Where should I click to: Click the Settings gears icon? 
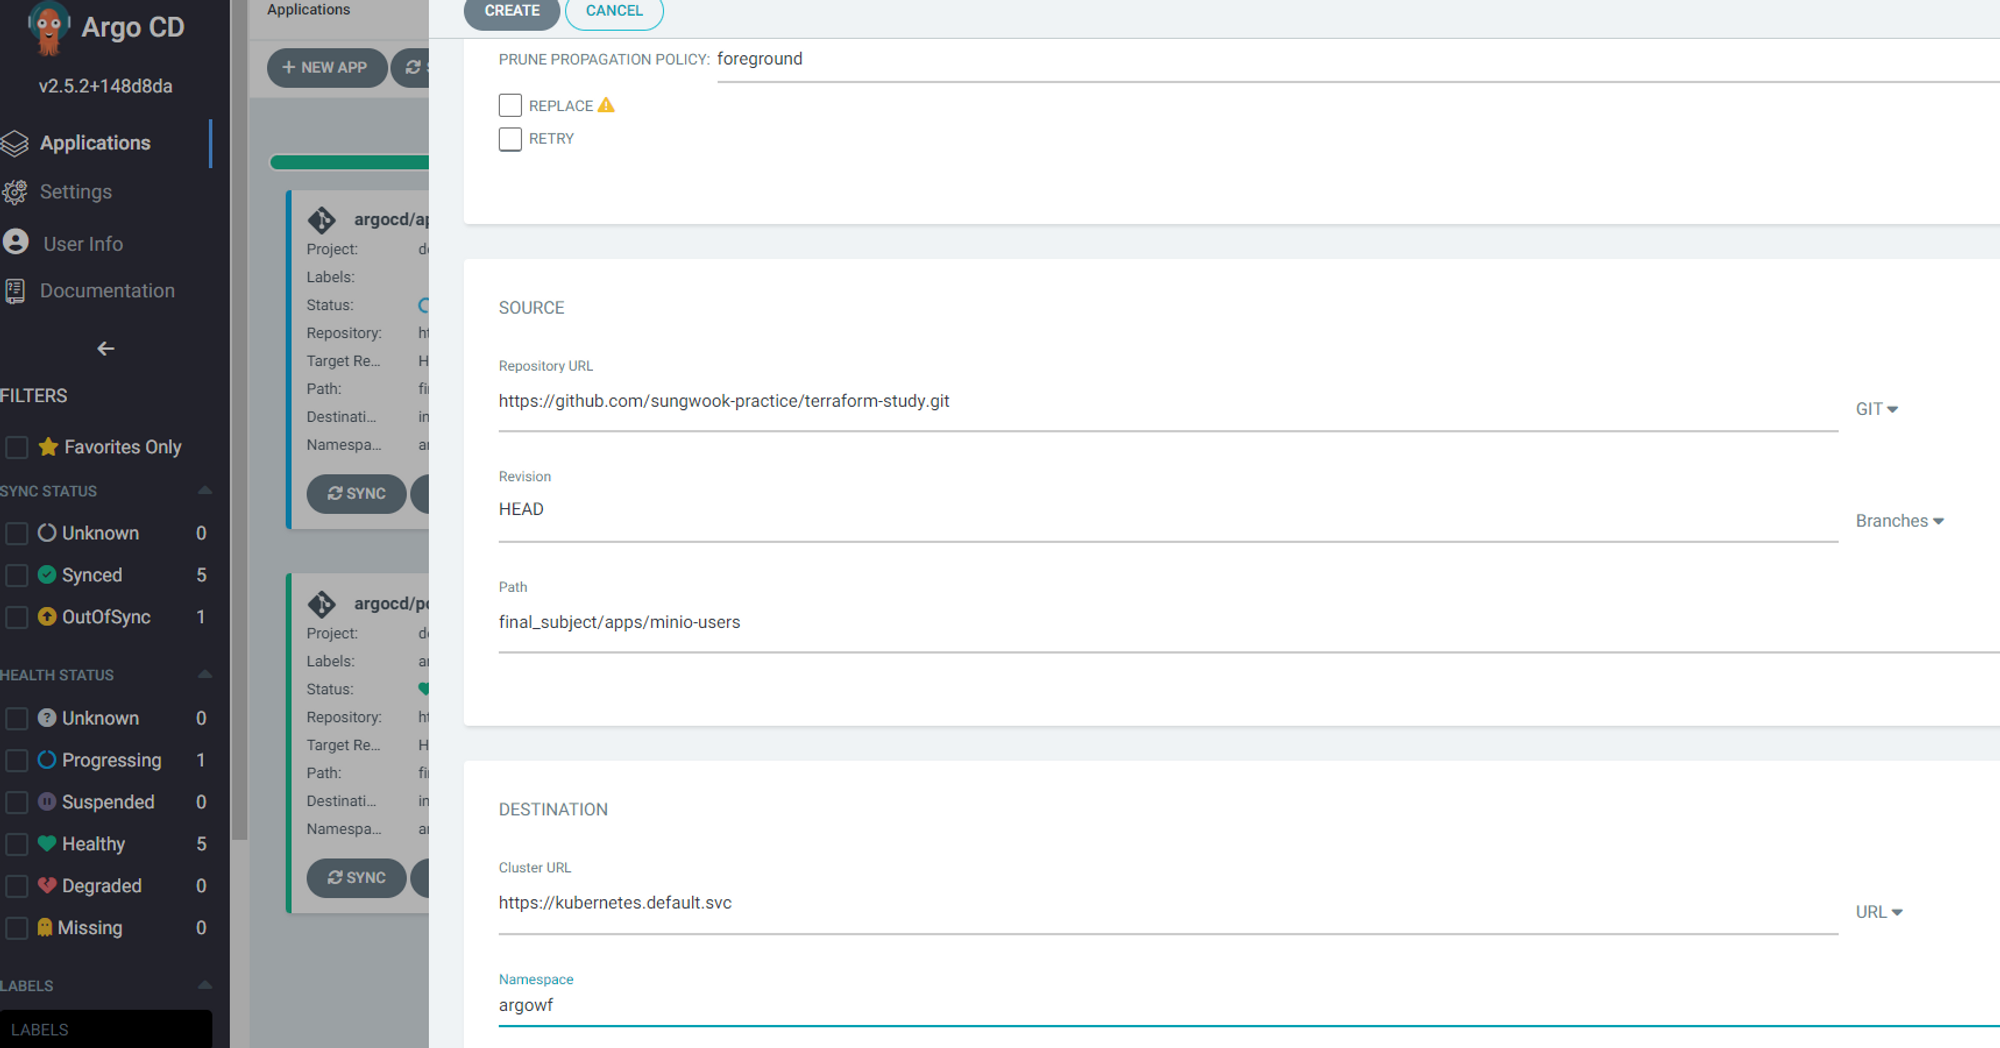(x=15, y=192)
